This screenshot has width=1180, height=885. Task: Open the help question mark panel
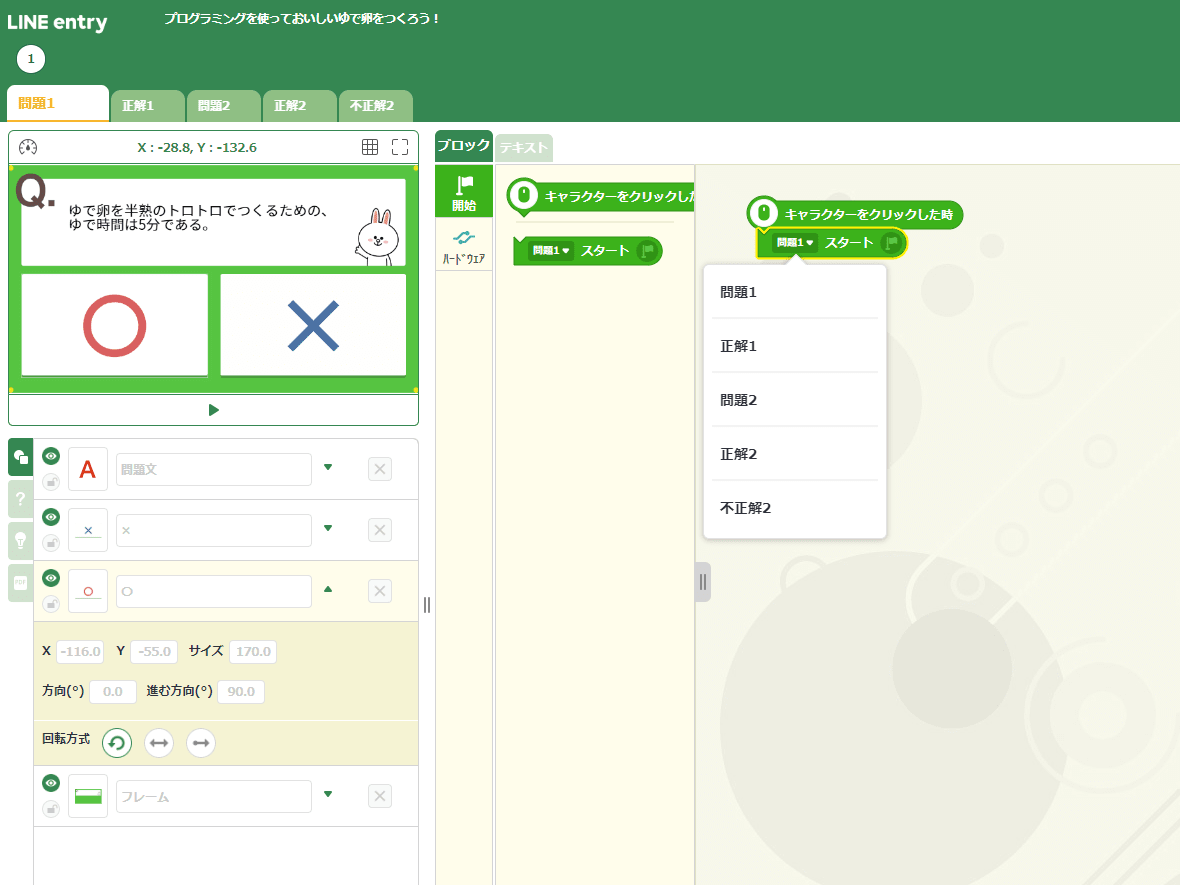pyautogui.click(x=21, y=498)
